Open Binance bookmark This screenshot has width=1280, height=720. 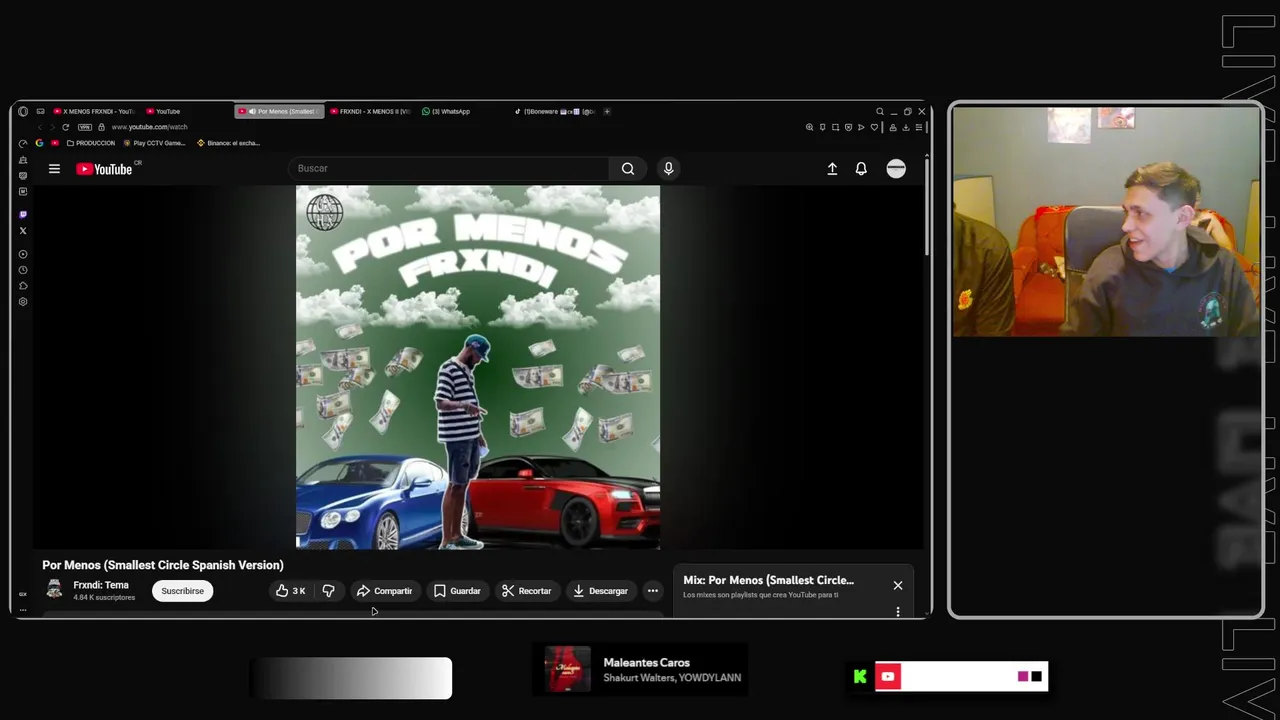(x=228, y=143)
